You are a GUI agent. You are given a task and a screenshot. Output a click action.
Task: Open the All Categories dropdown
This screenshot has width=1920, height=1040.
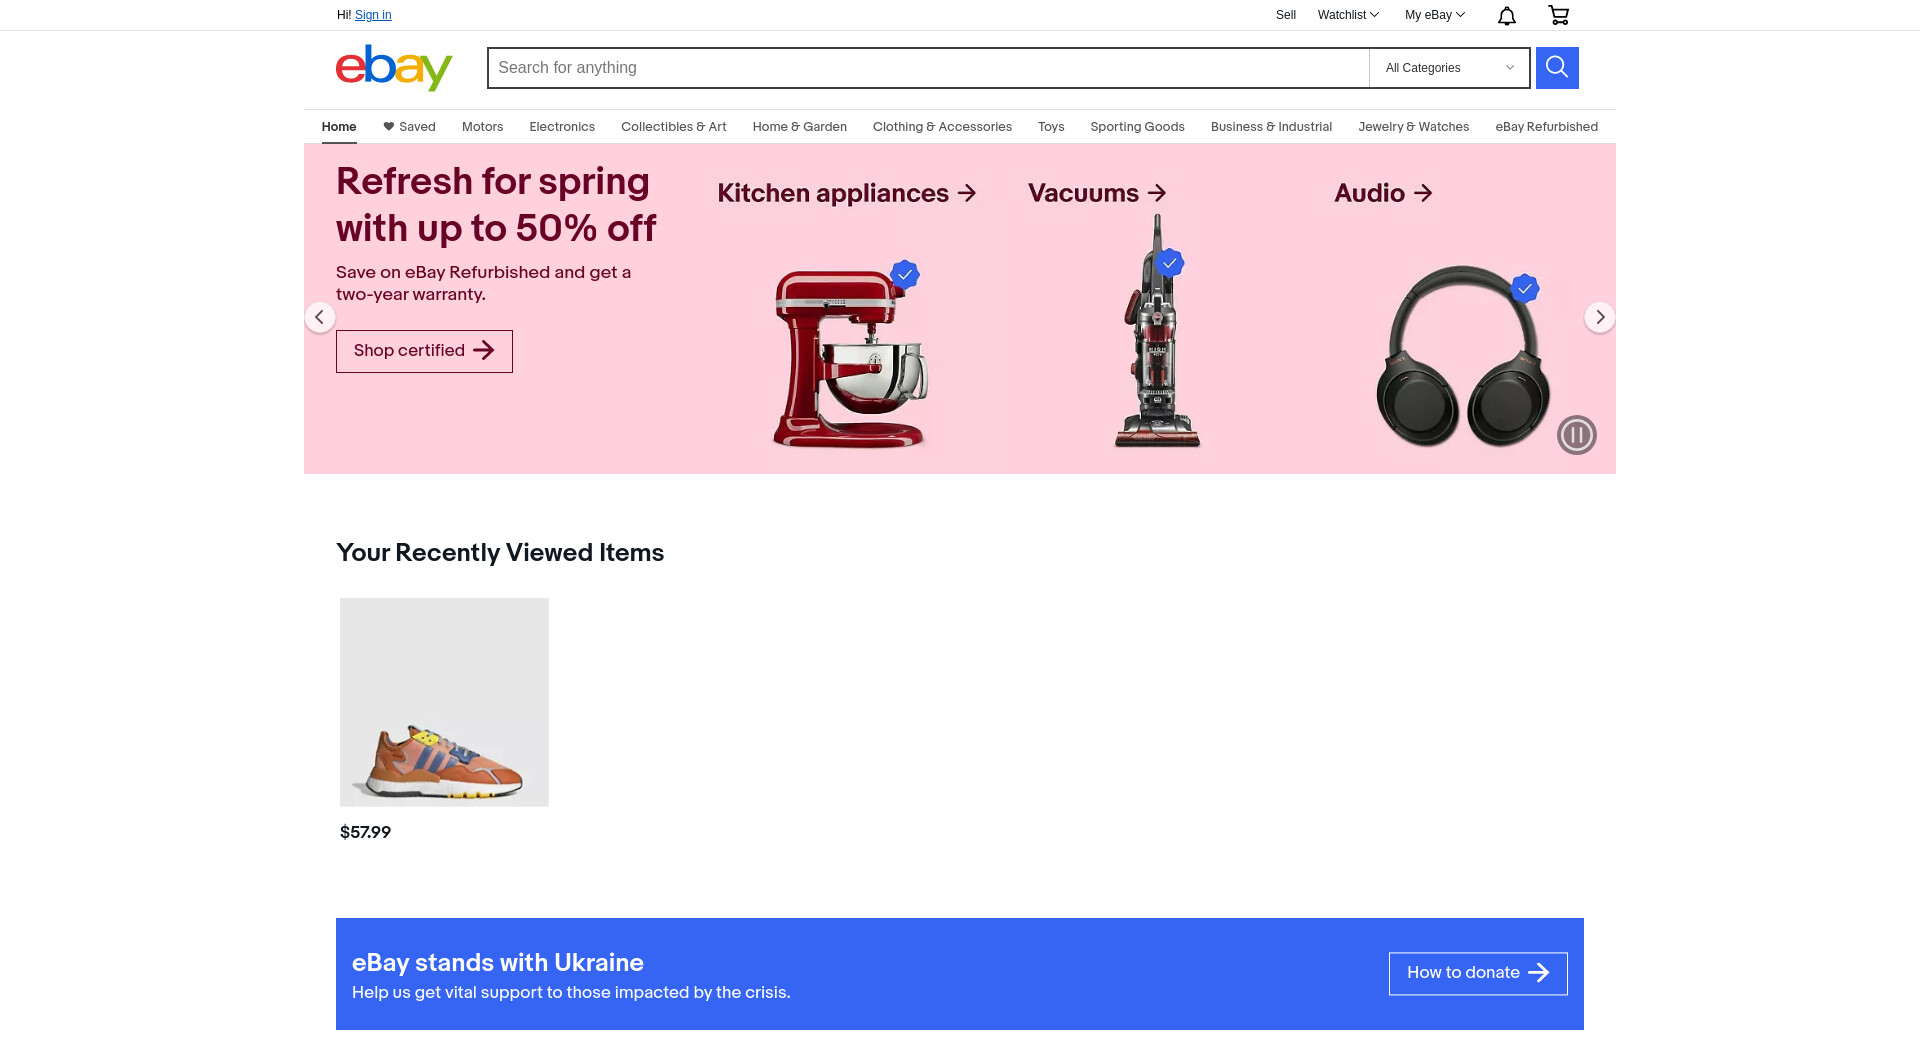[1449, 68]
